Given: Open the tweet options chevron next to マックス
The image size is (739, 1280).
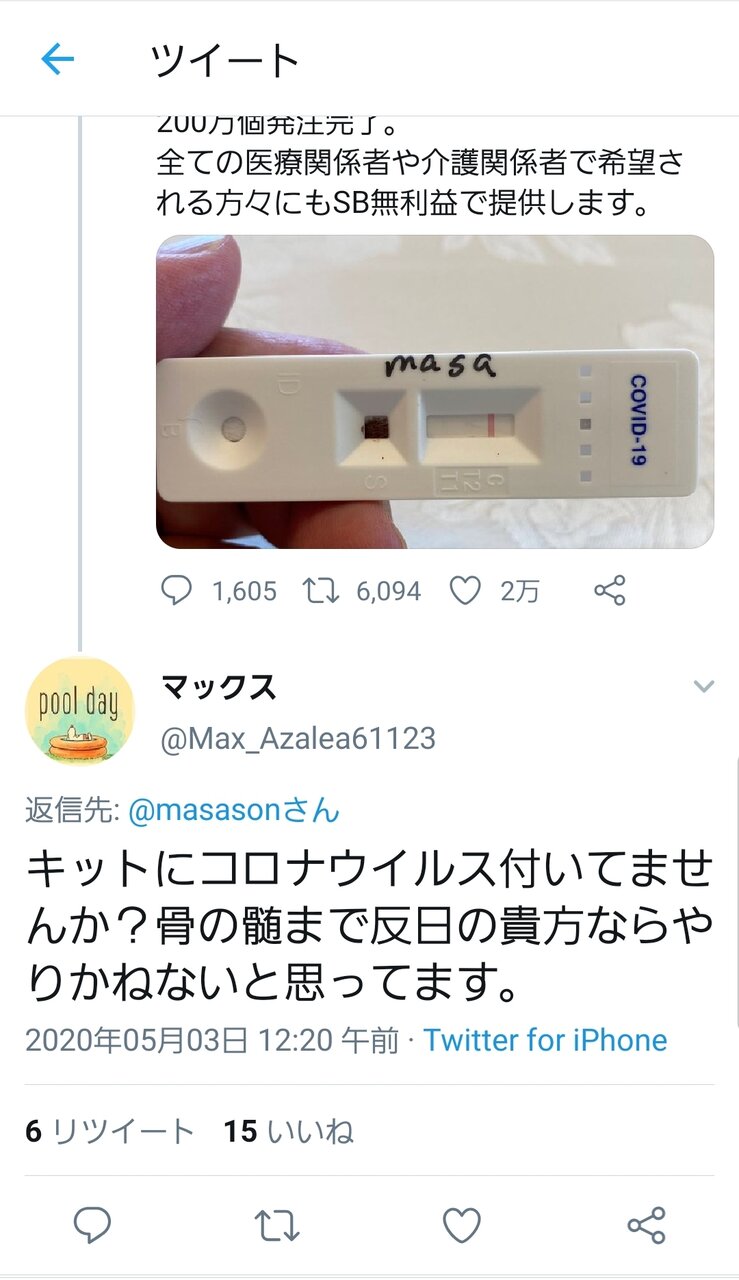Looking at the screenshot, I should 704,687.
